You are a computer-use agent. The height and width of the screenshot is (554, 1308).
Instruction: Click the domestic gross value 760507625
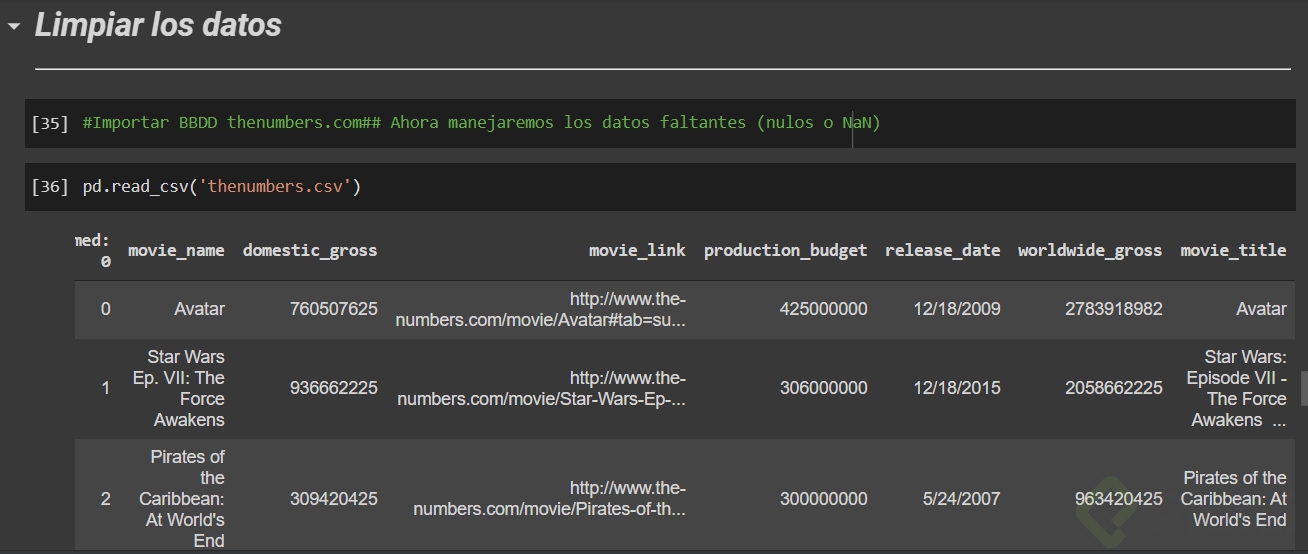coord(334,309)
